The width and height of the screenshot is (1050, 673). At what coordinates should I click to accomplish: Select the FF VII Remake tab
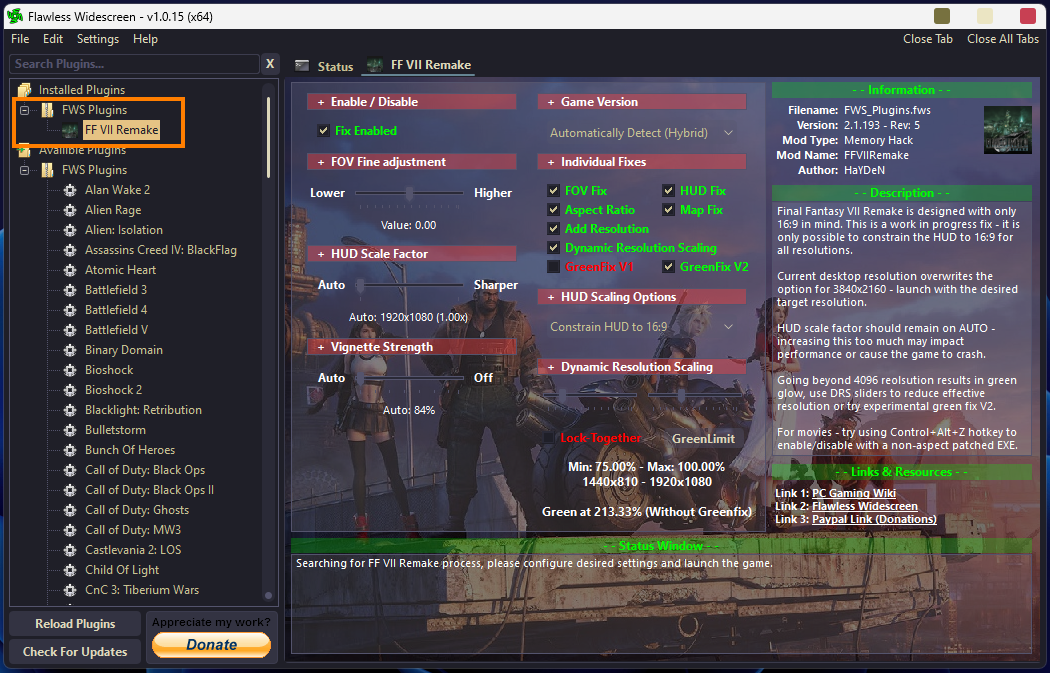click(419, 65)
